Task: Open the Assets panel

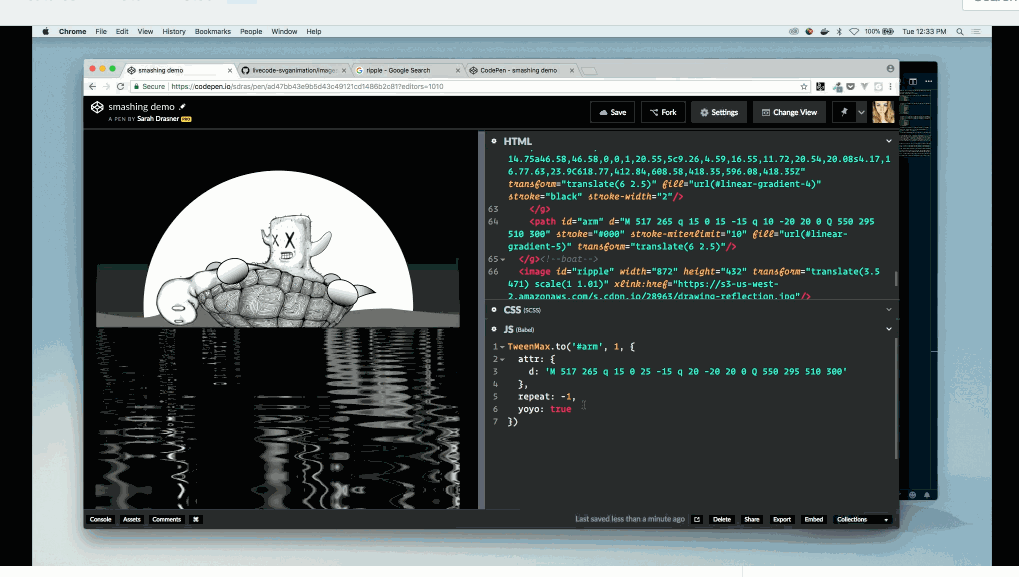Action: pos(132,519)
